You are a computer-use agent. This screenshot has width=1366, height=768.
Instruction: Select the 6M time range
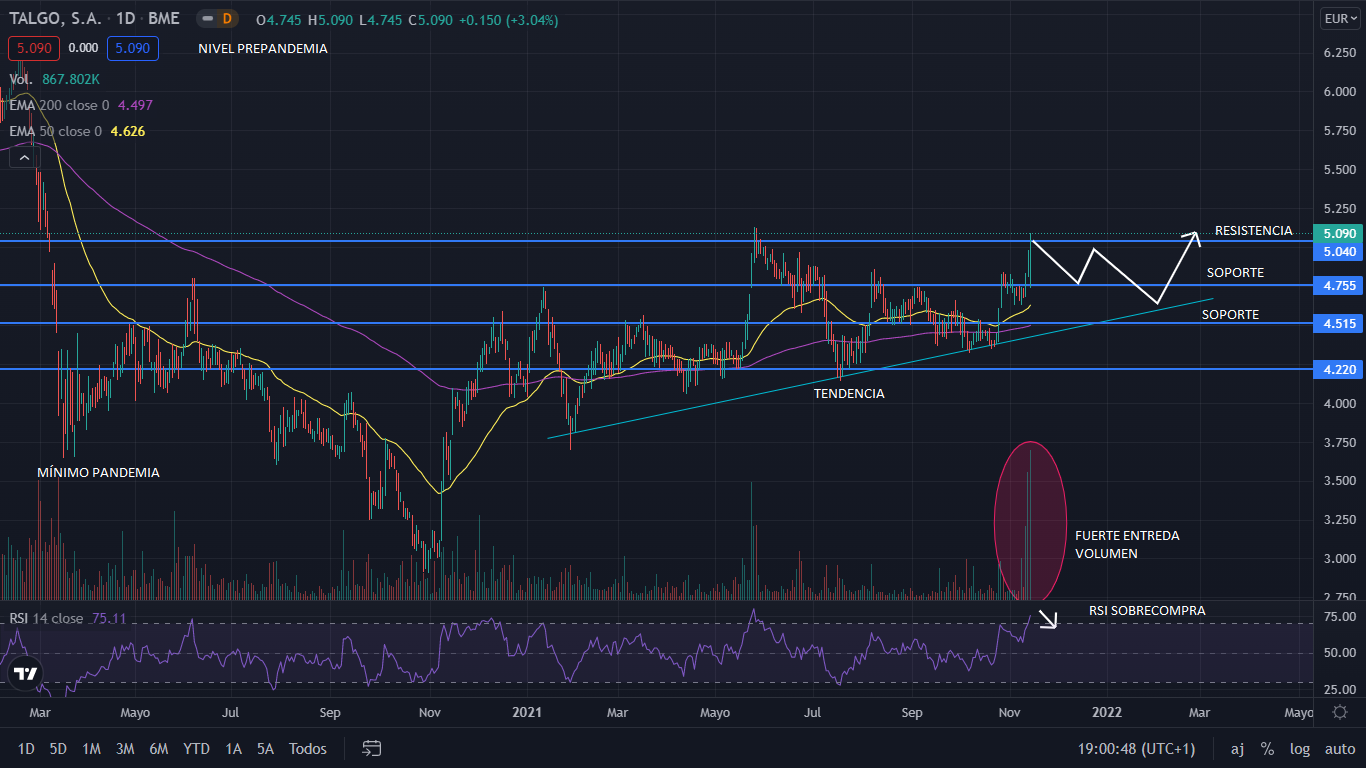click(x=158, y=748)
